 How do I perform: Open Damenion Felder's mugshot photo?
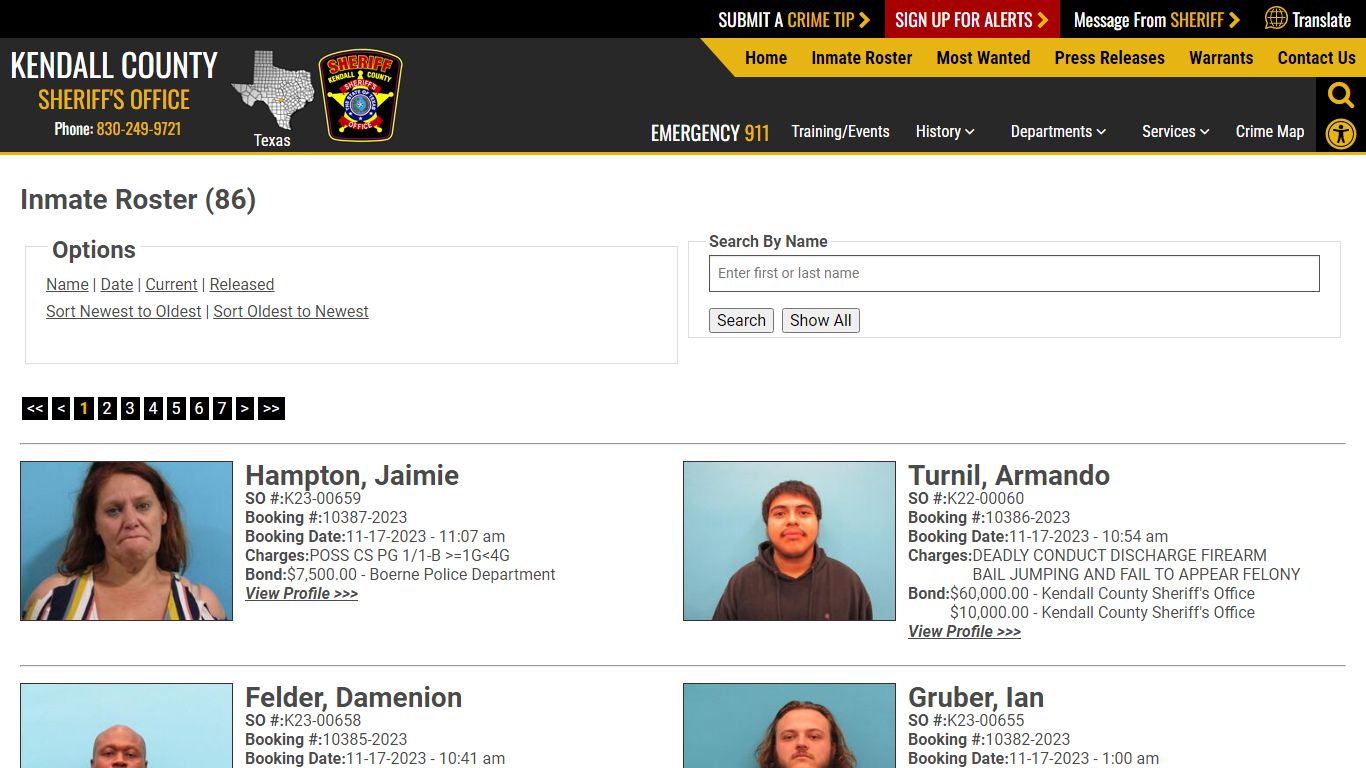point(126,726)
